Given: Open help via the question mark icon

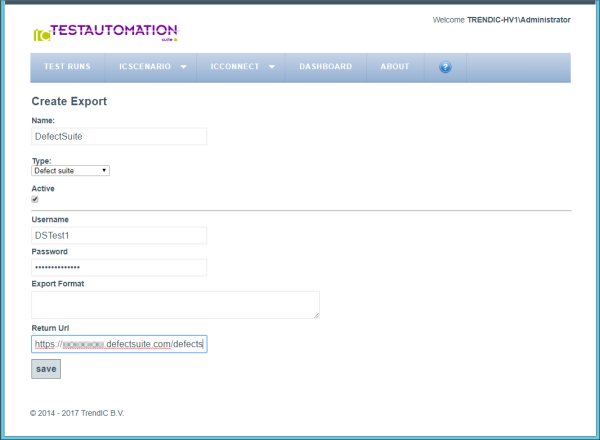Looking at the screenshot, I should (x=445, y=67).
